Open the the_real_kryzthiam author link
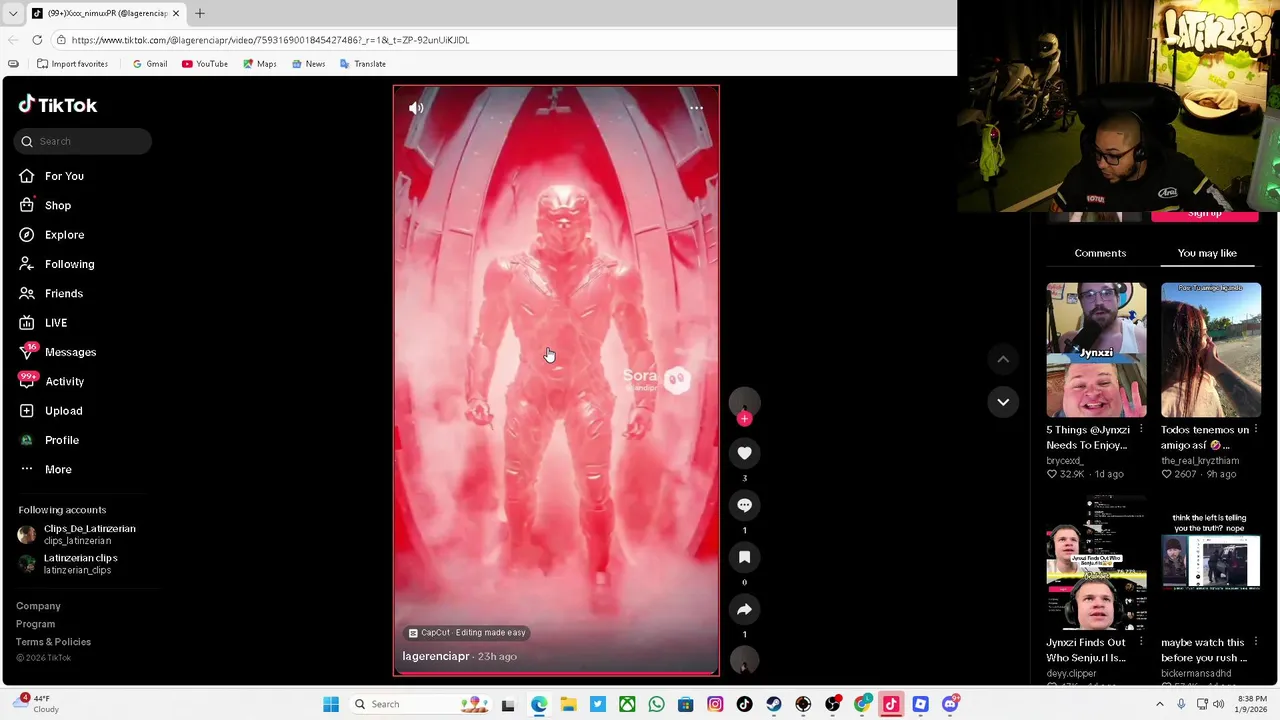The height and width of the screenshot is (720, 1280). pos(1200,461)
